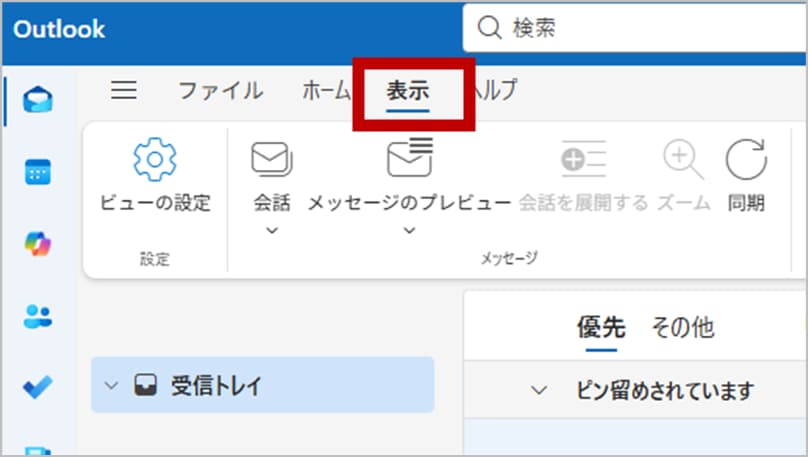This screenshot has width=808, height=457.
Task: Expand the 会話 dropdown arrow
Action: tap(271, 231)
